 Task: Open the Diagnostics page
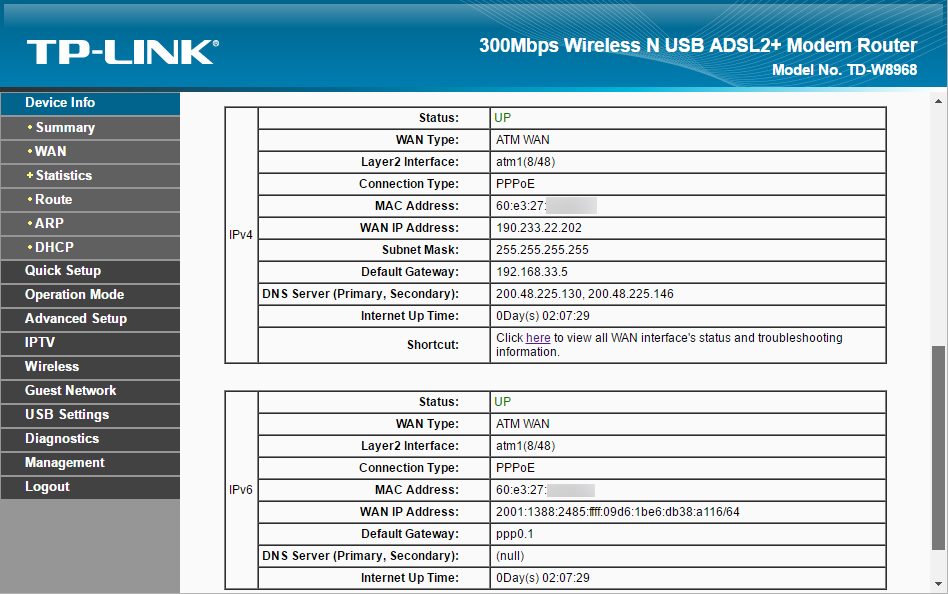(90, 439)
